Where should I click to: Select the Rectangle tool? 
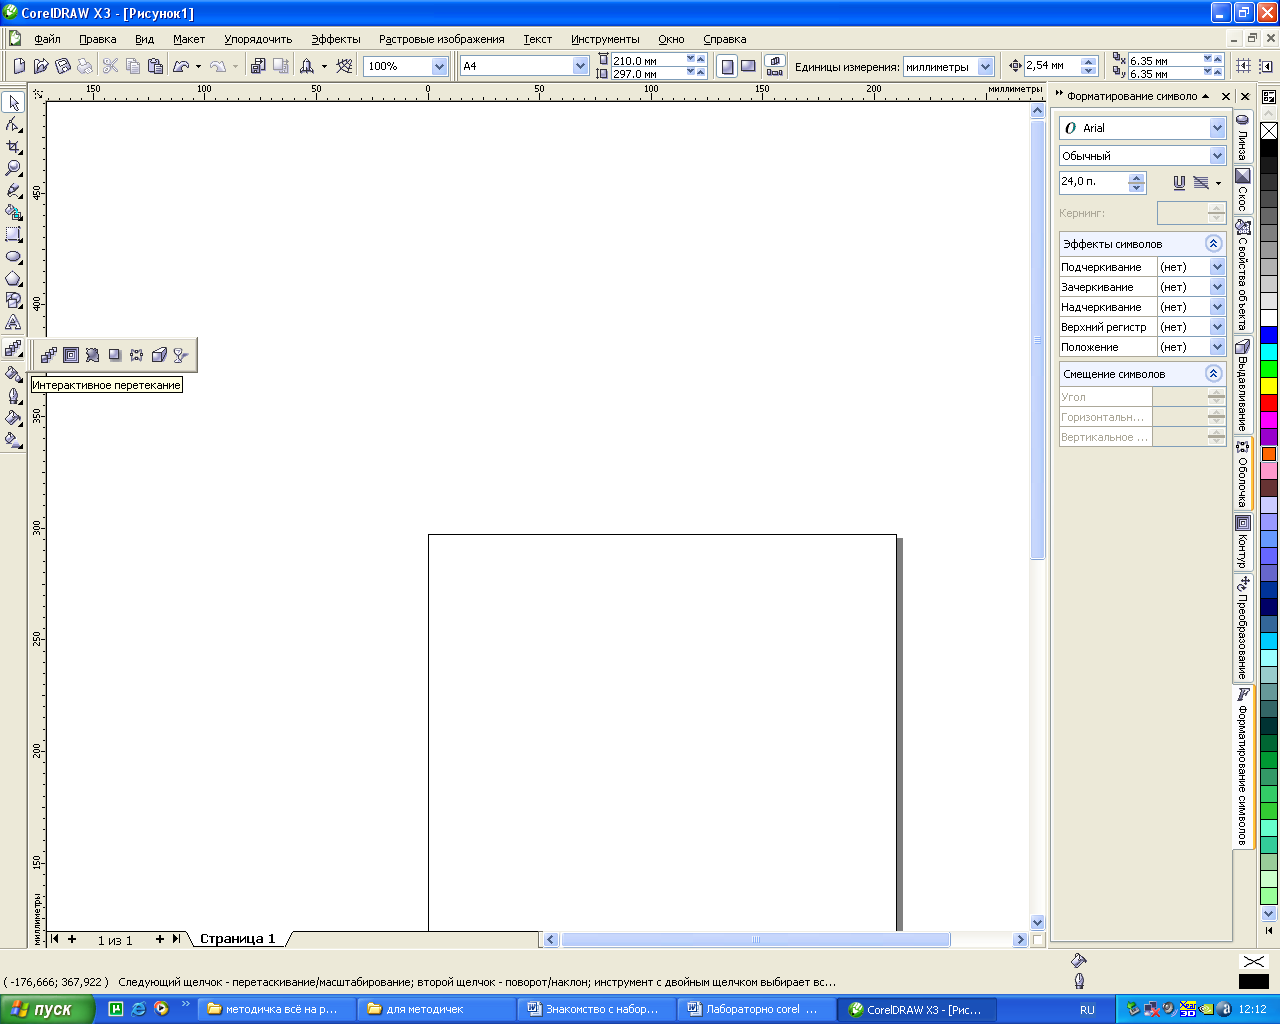pos(13,234)
